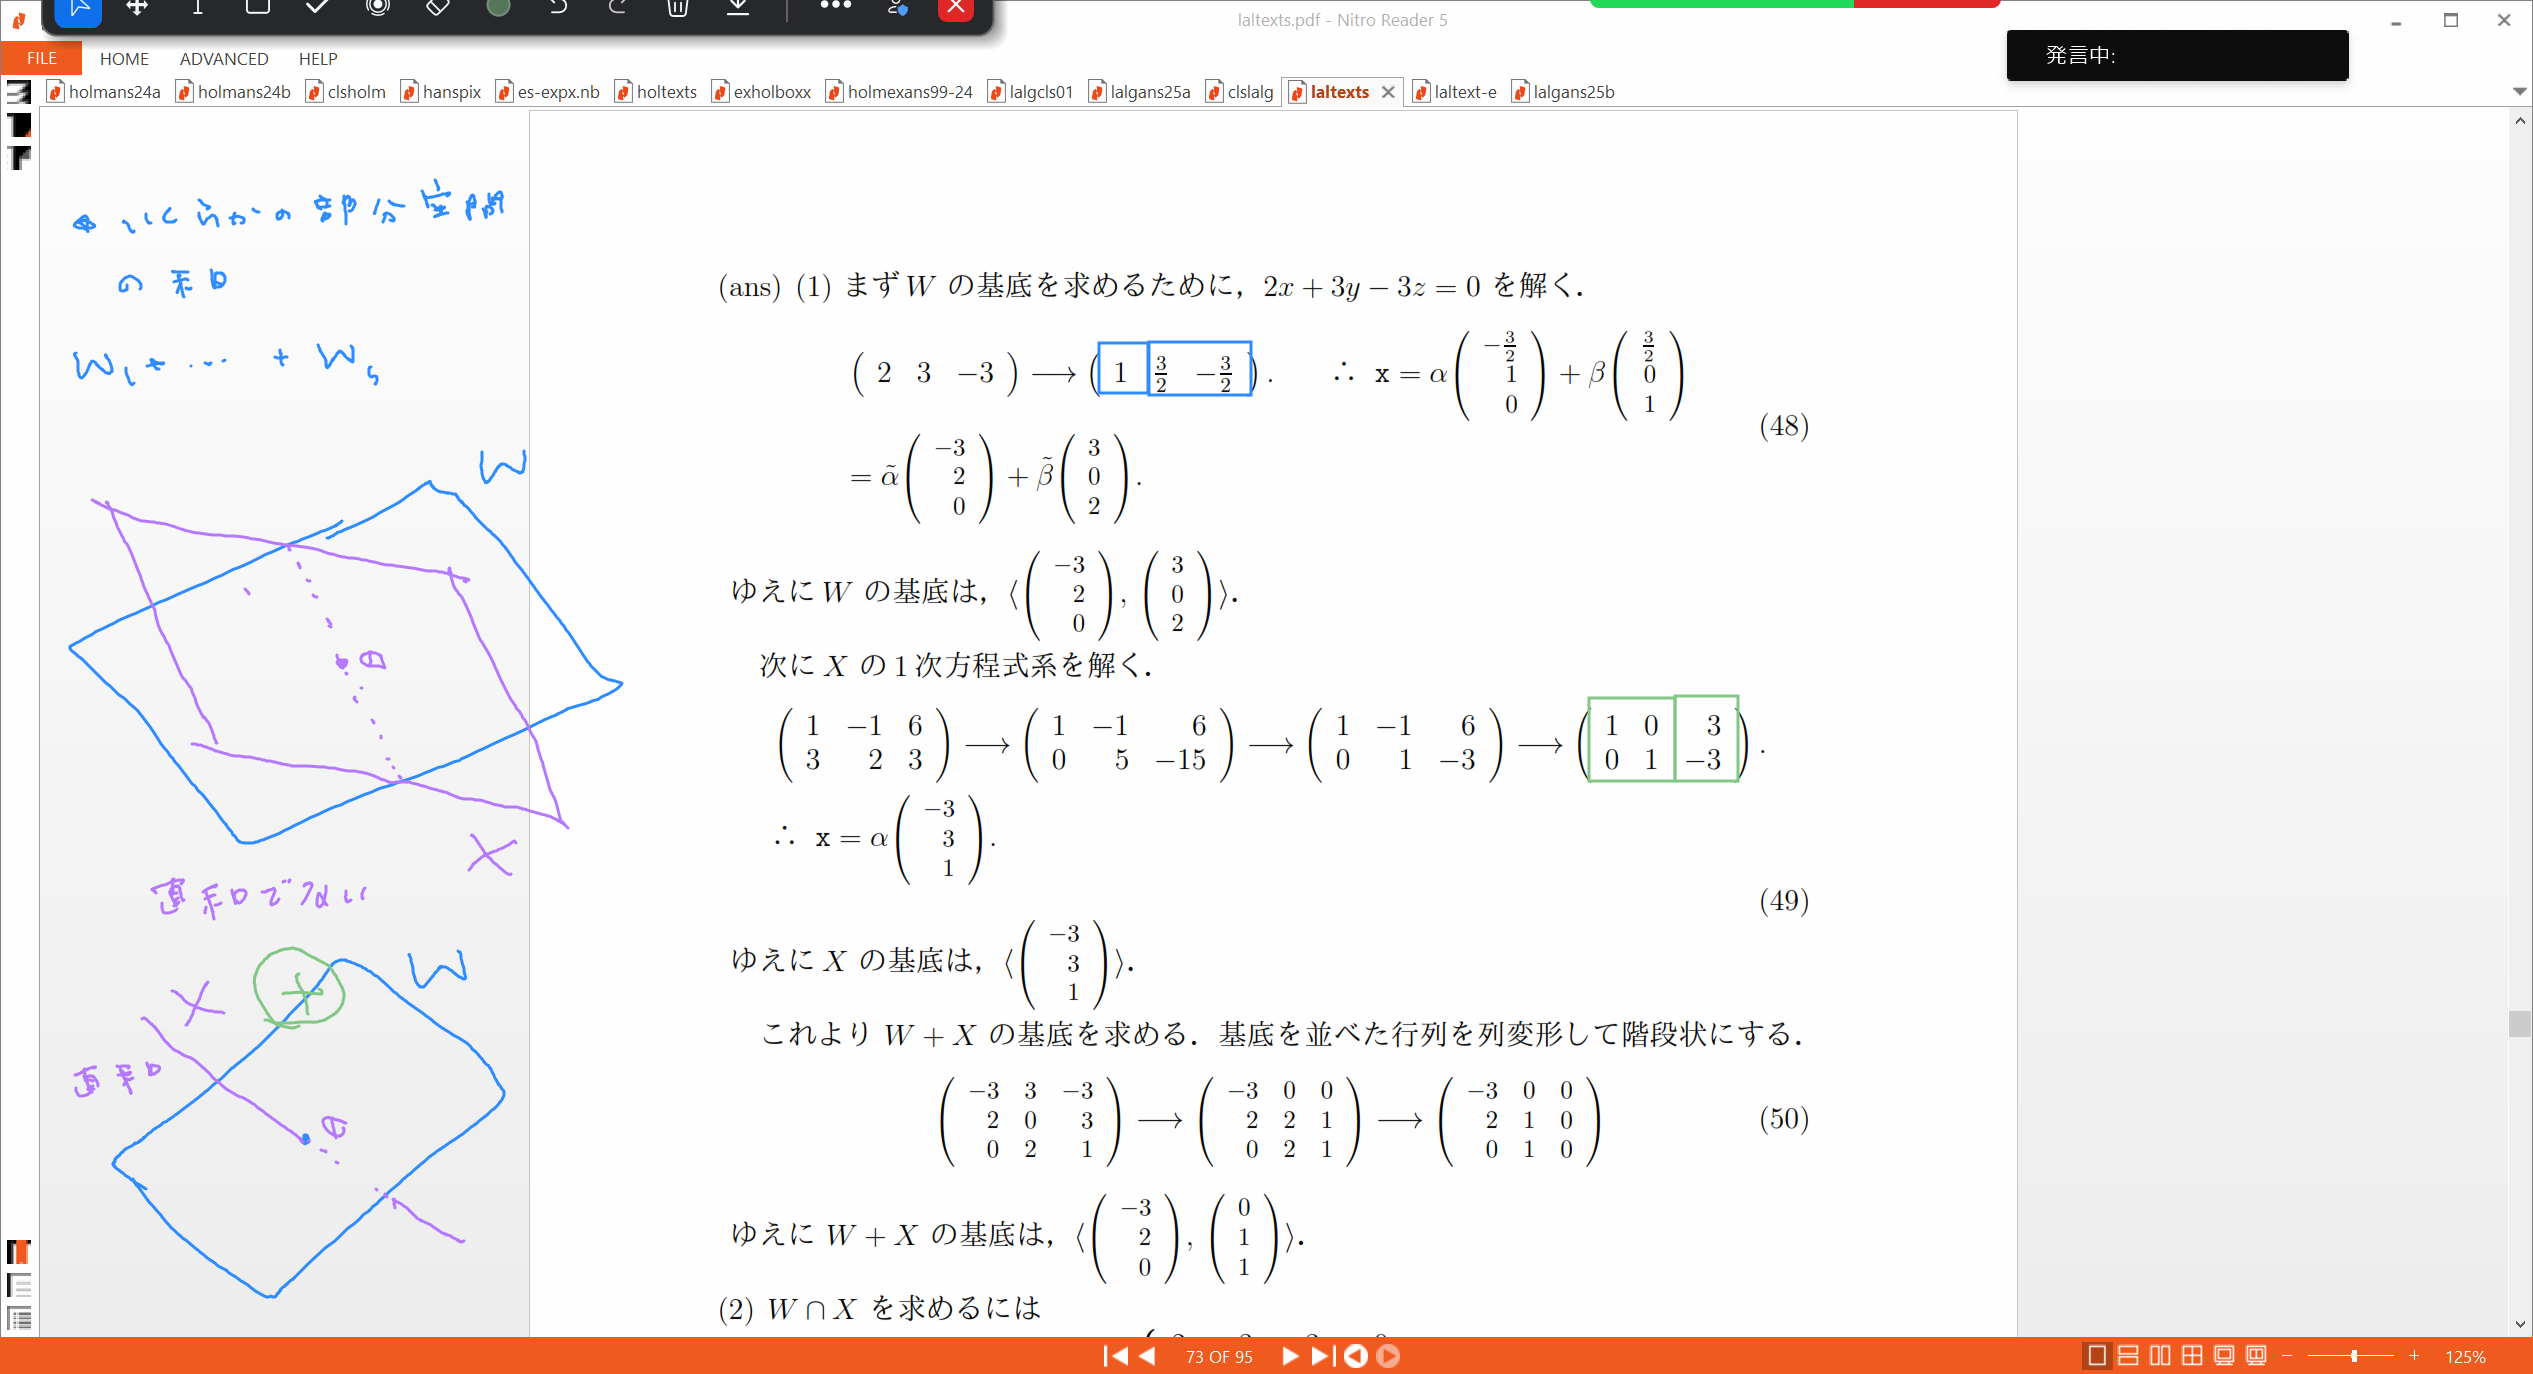Go to the previous page
Screen dimensions: 2533x1374
tap(1148, 1356)
